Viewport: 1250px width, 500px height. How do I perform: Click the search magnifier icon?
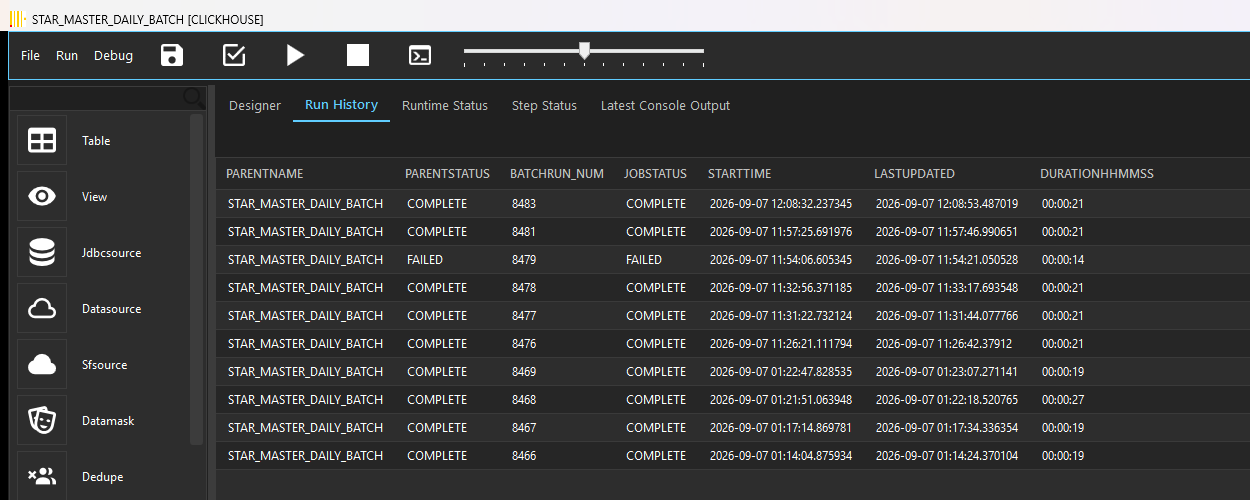(x=194, y=97)
